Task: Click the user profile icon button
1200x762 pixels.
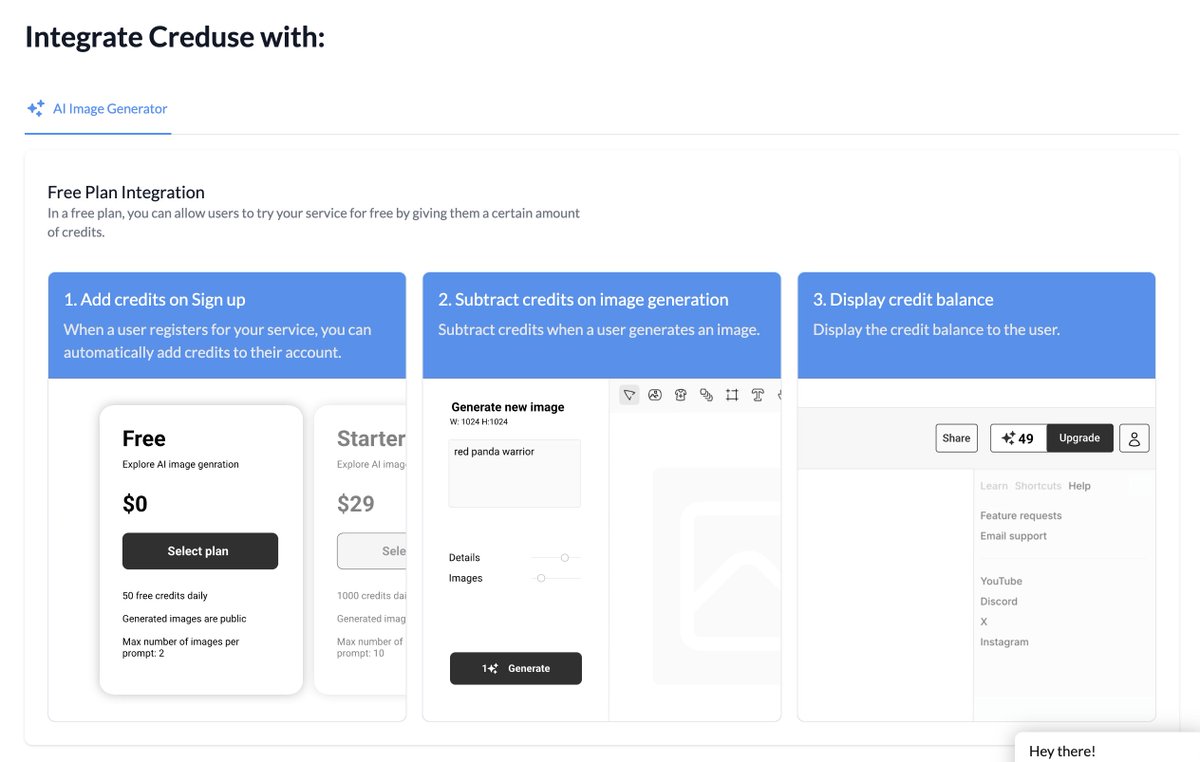Action: [1134, 438]
